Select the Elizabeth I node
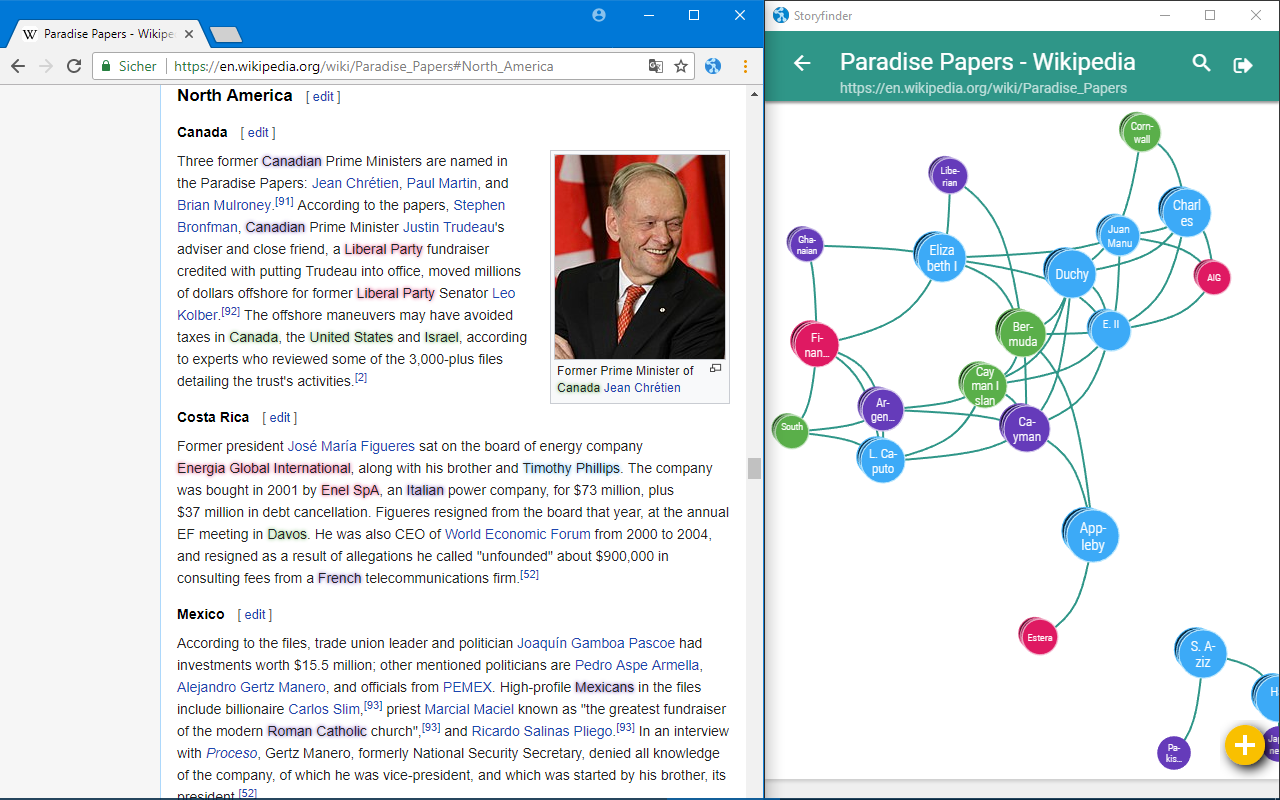1280x800 pixels. [941, 258]
